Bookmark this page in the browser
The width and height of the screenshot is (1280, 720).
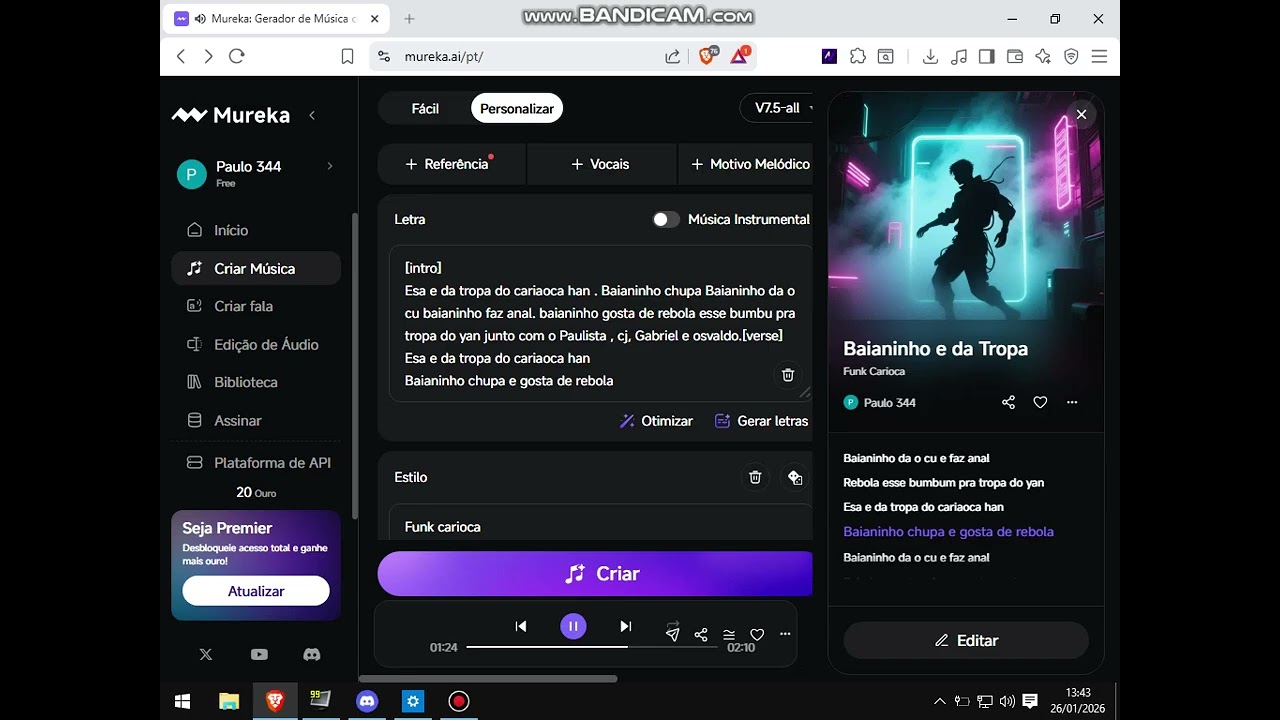347,56
